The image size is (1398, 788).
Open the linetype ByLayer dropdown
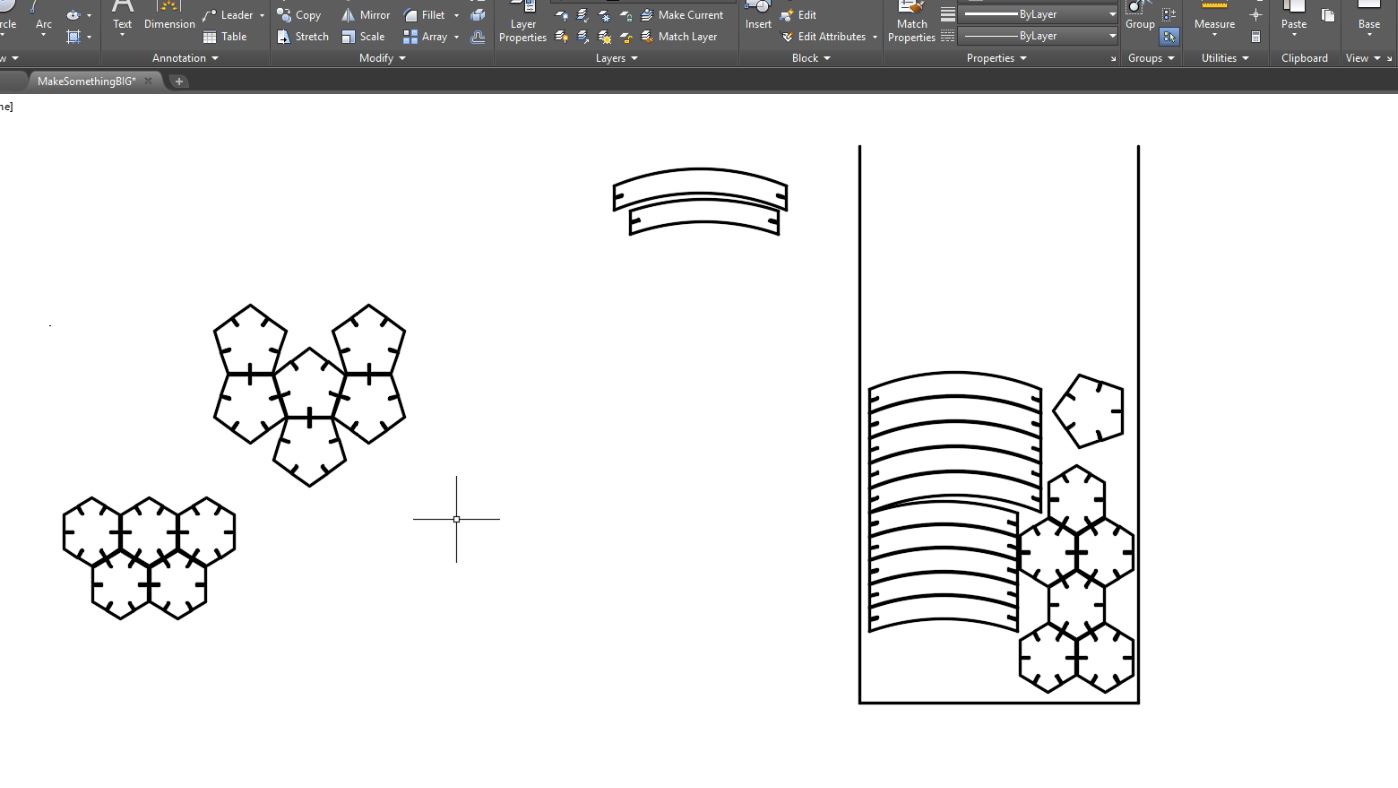1038,36
